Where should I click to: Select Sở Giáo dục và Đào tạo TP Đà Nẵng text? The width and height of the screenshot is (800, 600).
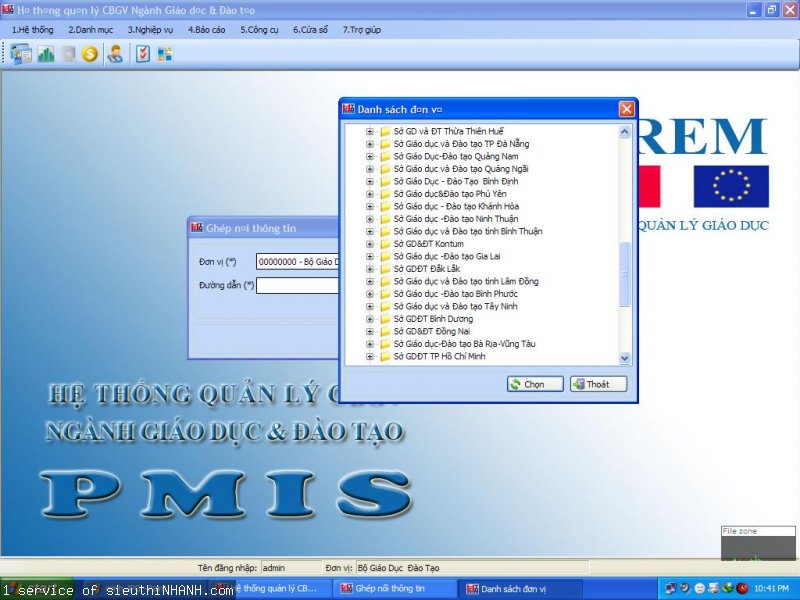[x=461, y=144]
